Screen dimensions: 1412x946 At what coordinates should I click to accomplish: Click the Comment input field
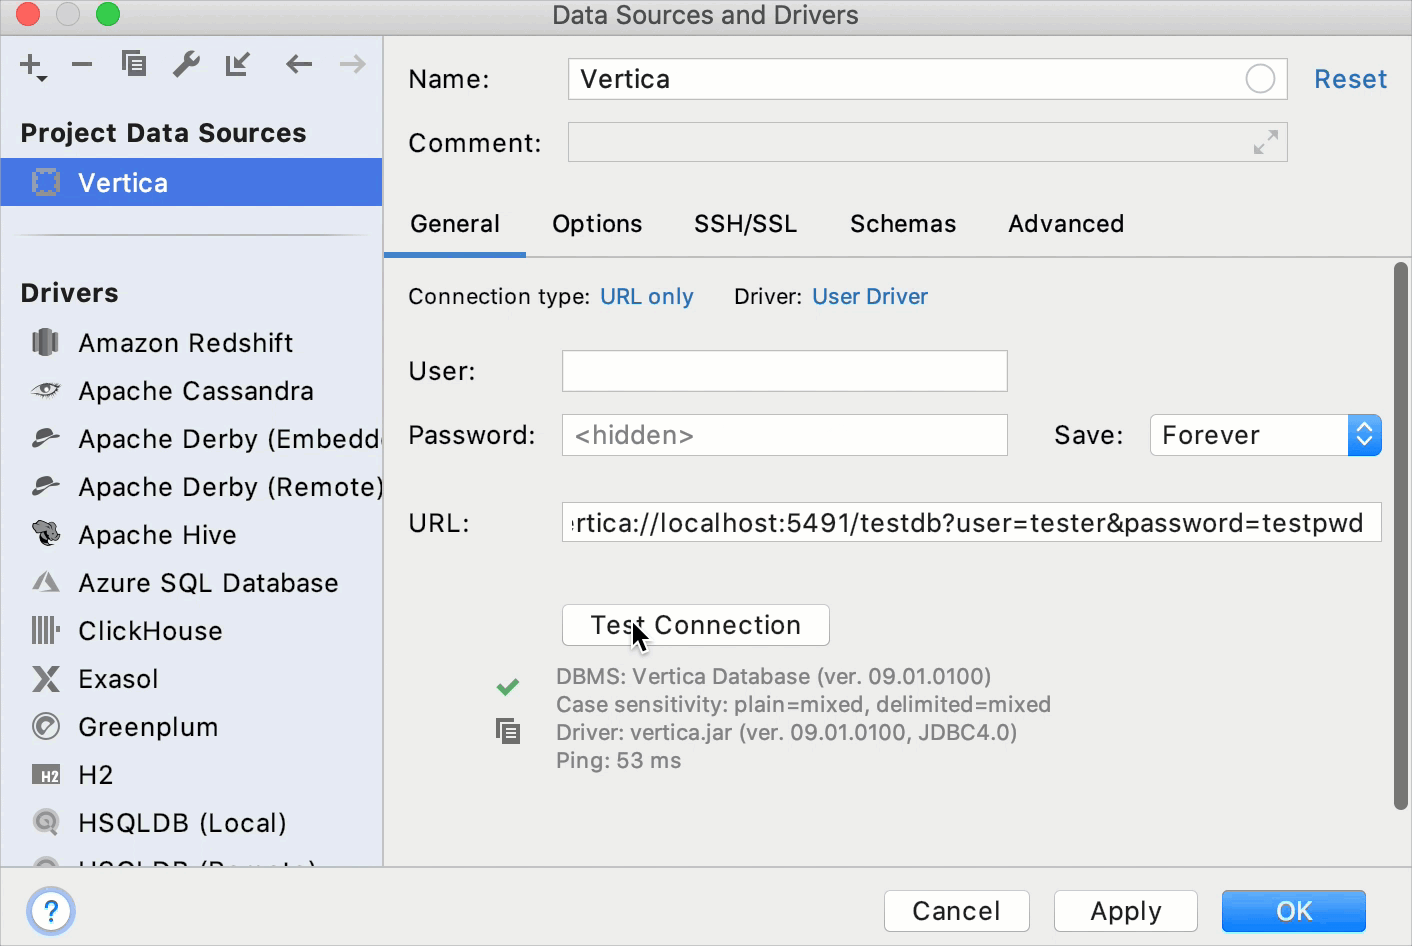coord(927,142)
